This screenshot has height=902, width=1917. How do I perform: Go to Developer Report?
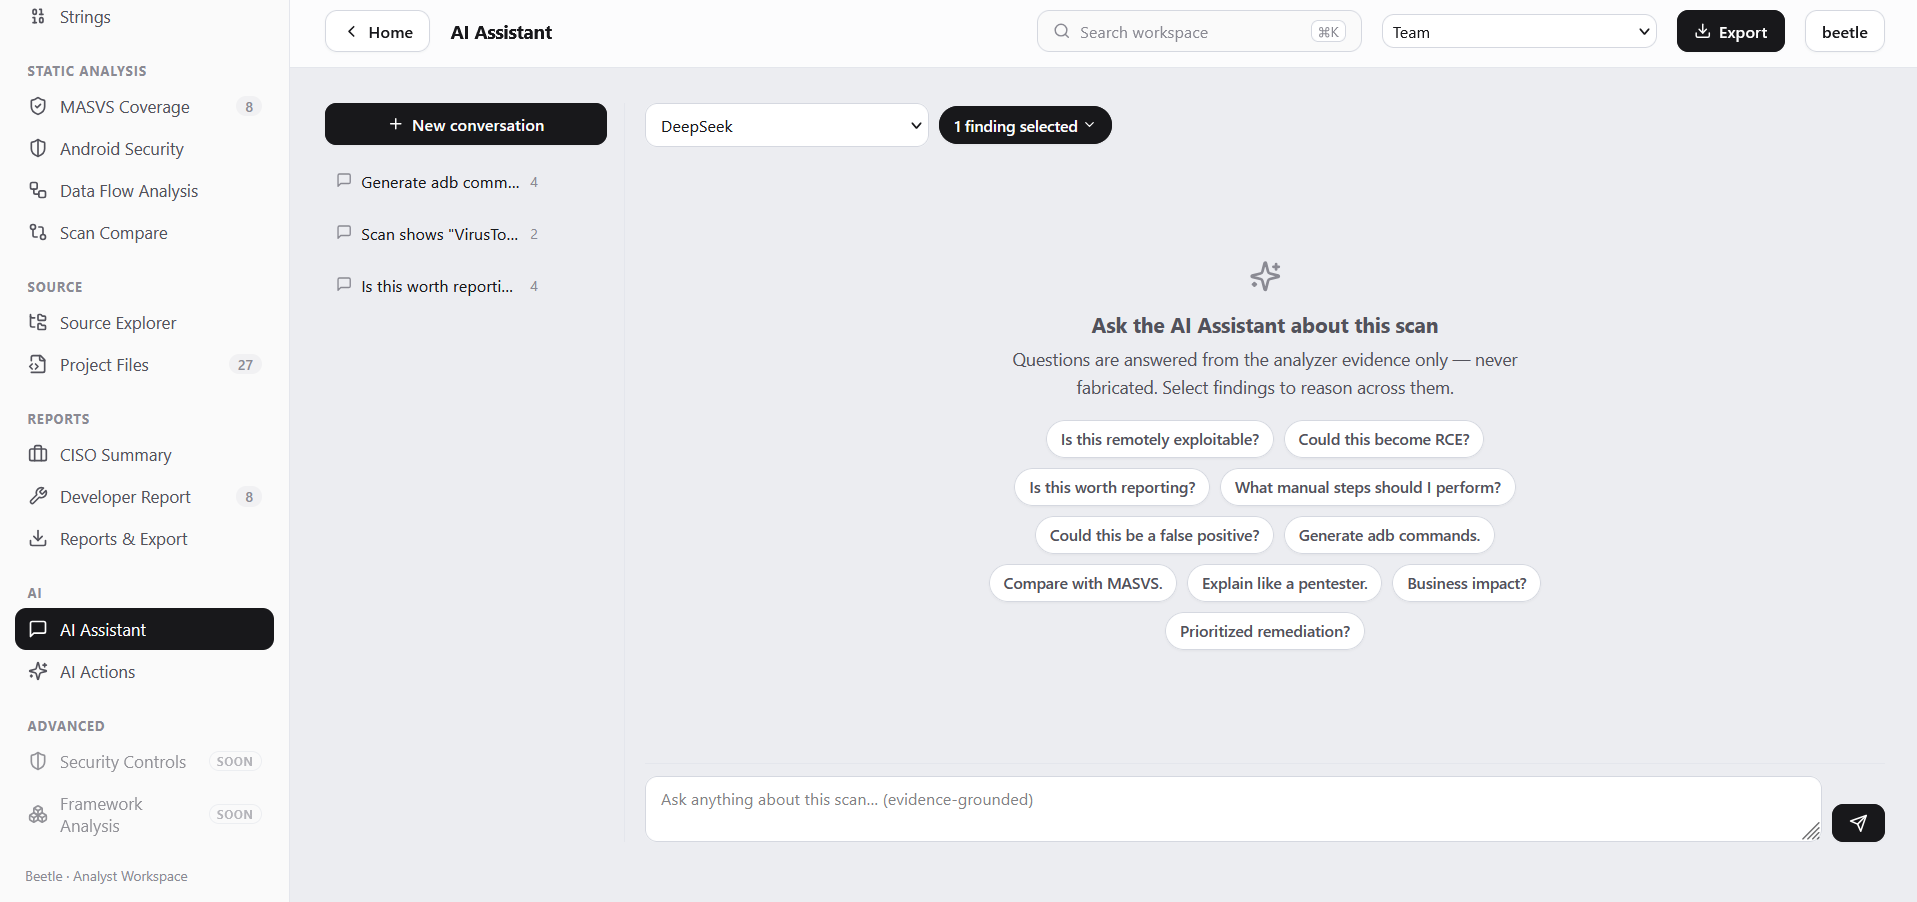pyautogui.click(x=144, y=497)
